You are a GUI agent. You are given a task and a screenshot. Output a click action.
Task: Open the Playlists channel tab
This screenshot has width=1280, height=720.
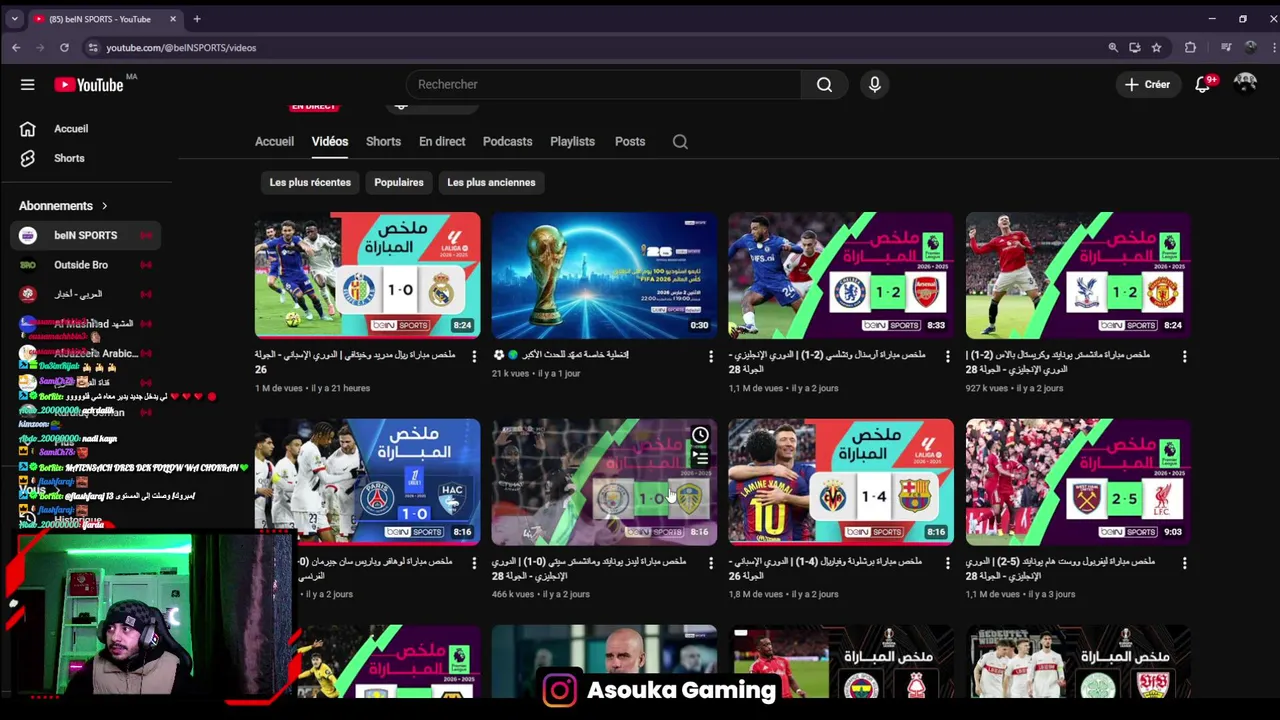572,142
